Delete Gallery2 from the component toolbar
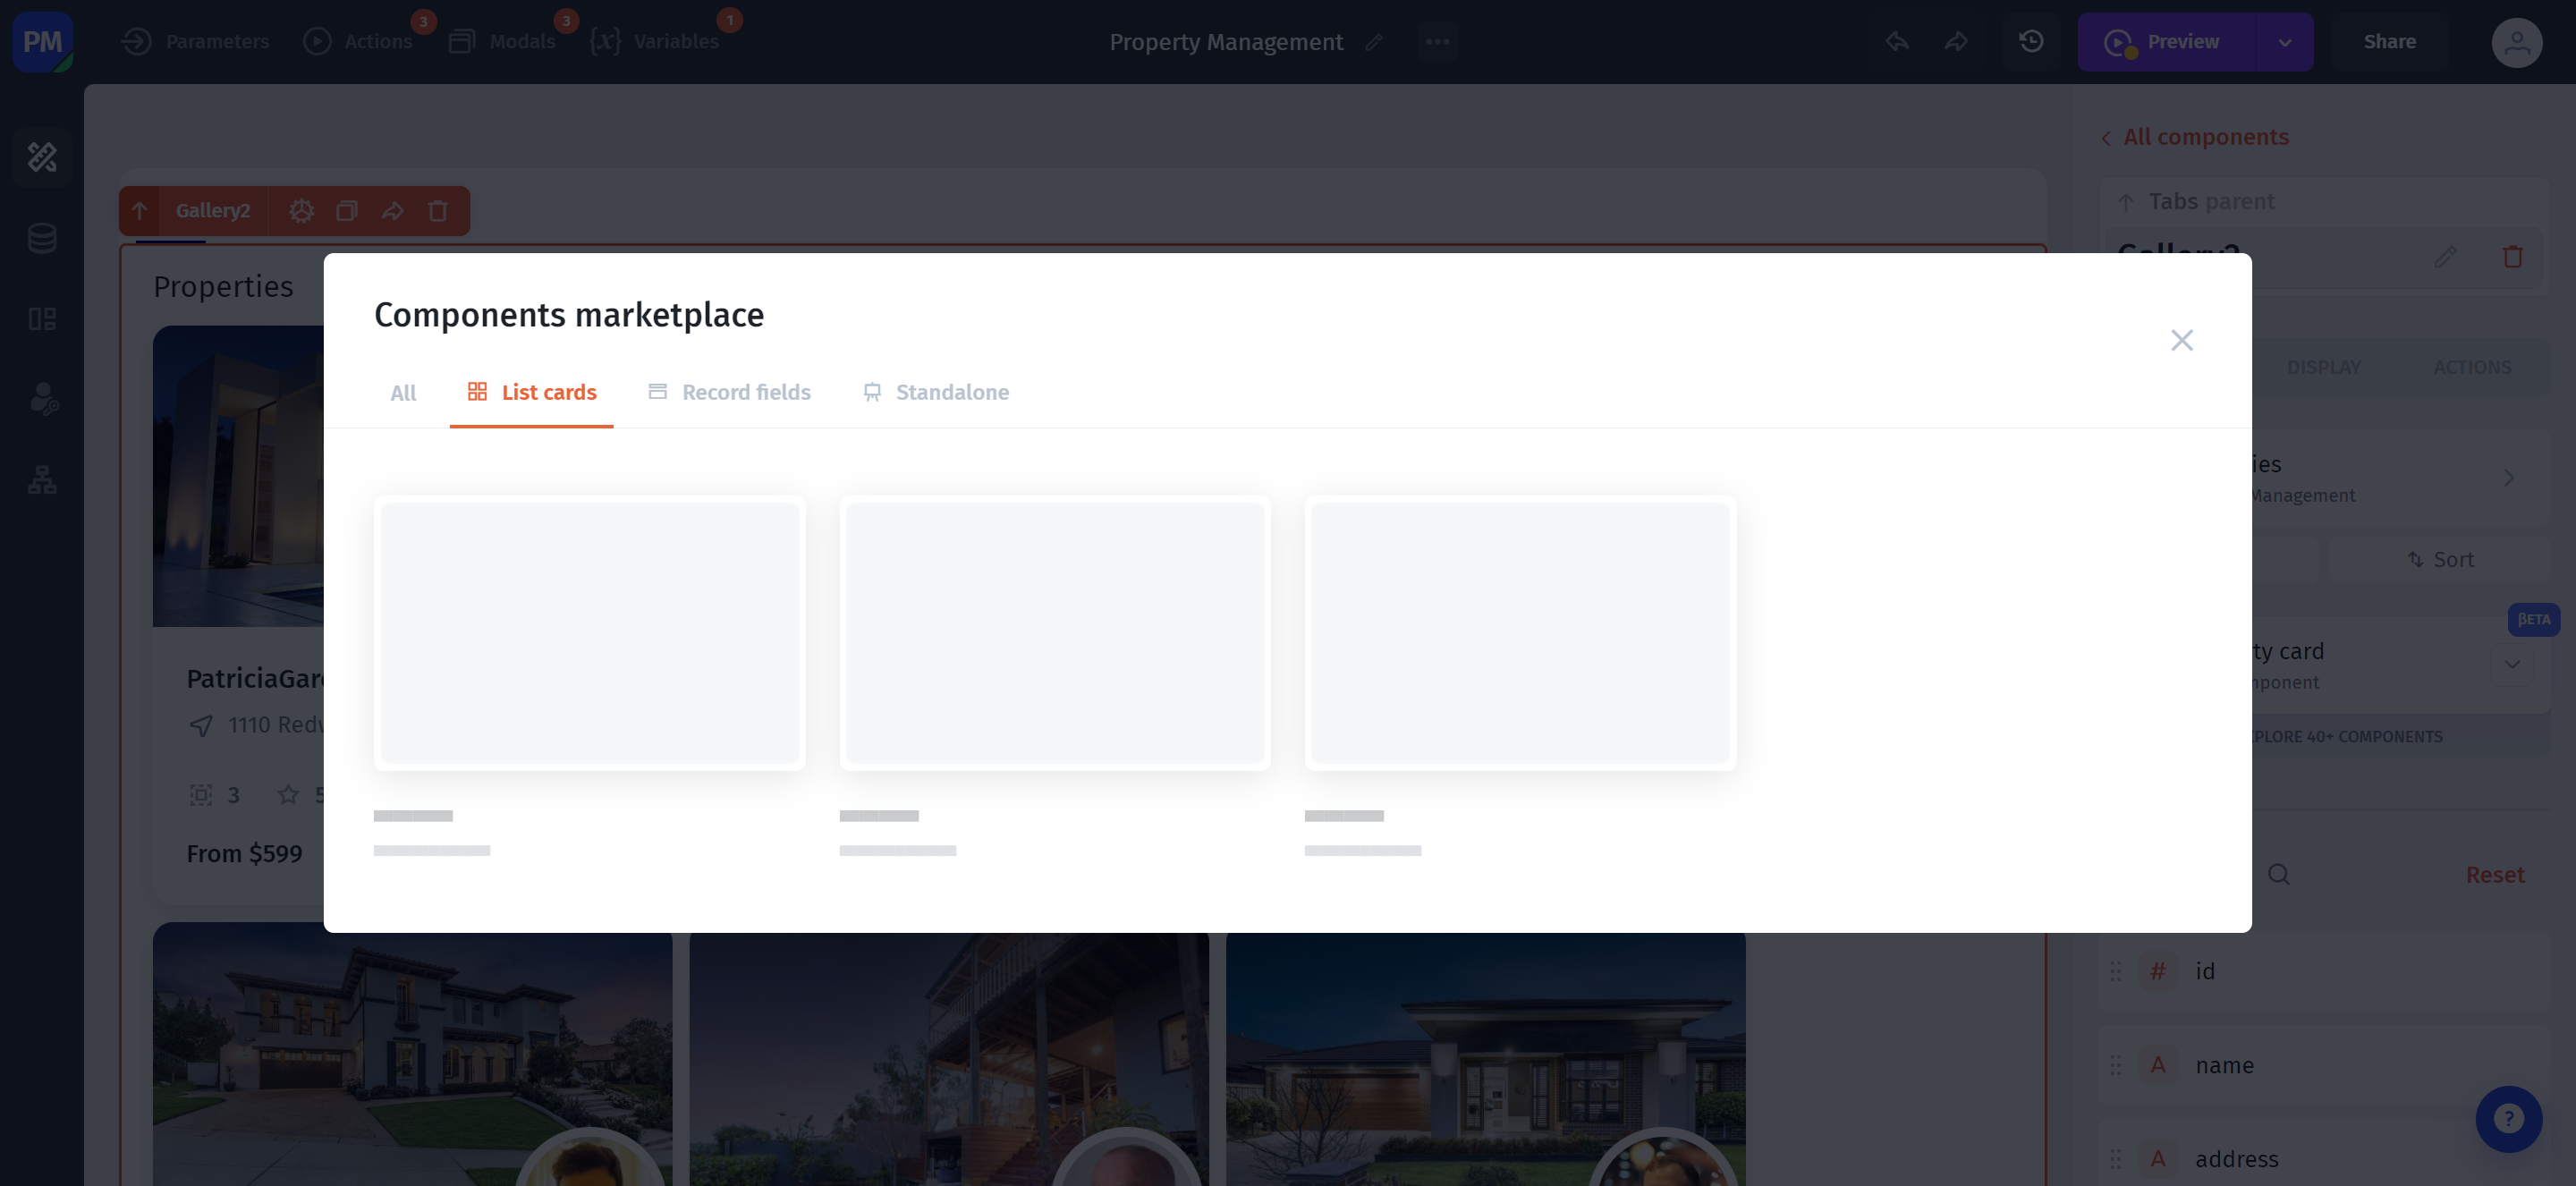The height and width of the screenshot is (1186, 2576). click(437, 211)
